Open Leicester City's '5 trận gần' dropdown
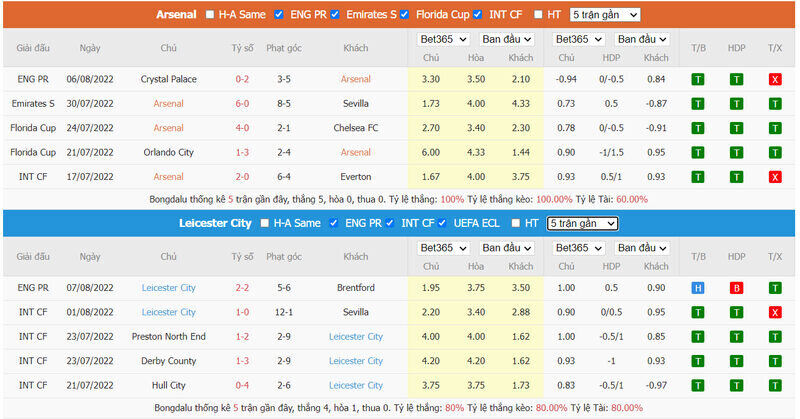800x419 pixels. pos(583,224)
